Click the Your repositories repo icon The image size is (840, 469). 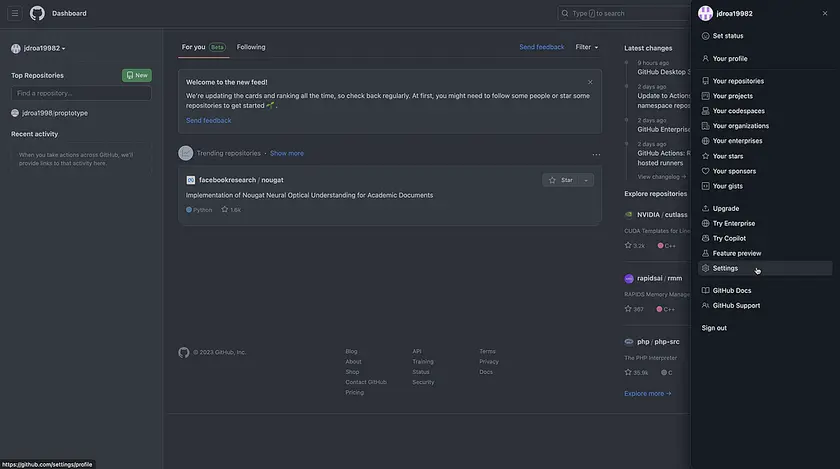705,81
